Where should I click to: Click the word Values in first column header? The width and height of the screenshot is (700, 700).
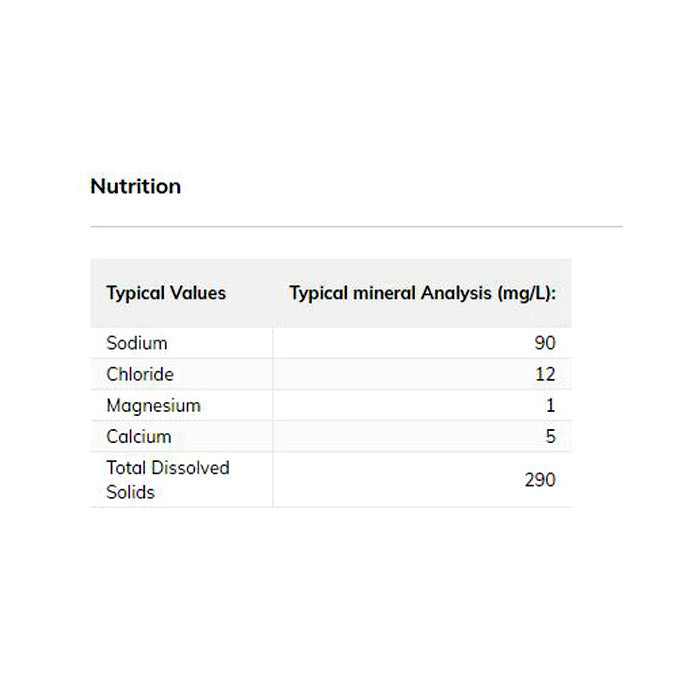[199, 293]
